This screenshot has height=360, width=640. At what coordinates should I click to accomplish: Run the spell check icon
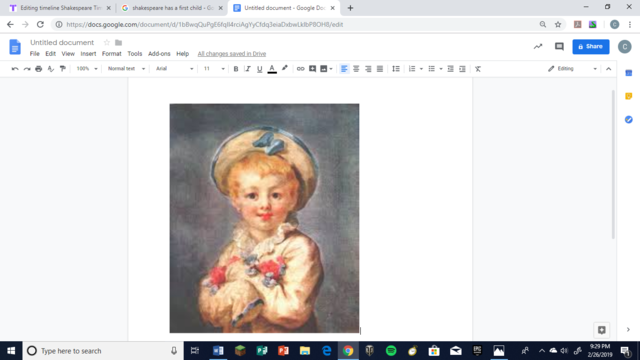pyautogui.click(x=51, y=69)
